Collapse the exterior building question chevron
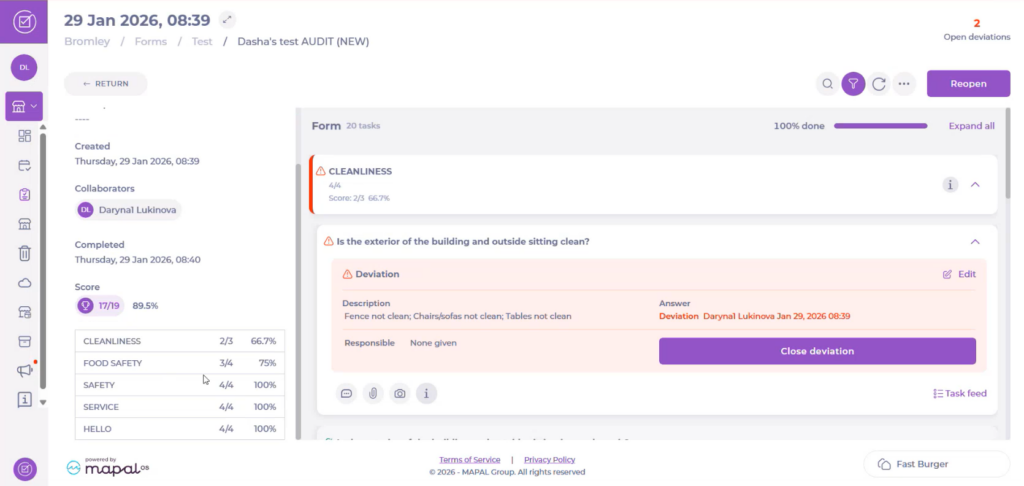This screenshot has height=486, width=1024. (975, 241)
